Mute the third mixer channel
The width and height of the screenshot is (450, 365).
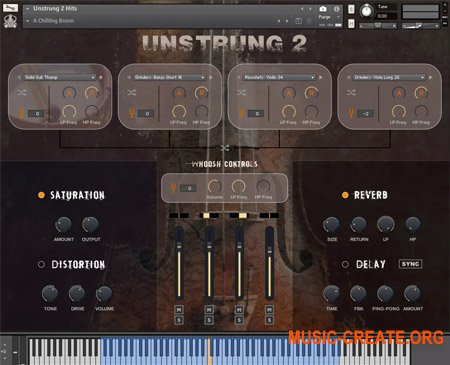[x=239, y=310]
